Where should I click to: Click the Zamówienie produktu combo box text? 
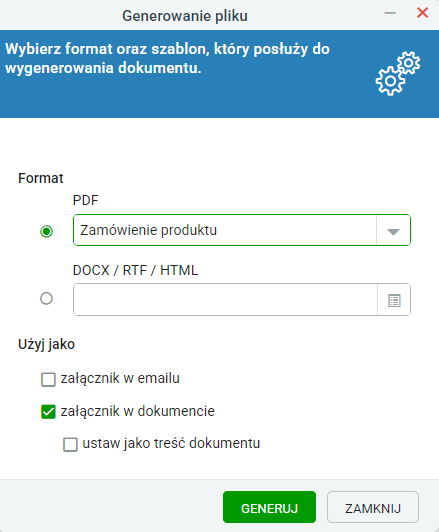click(x=148, y=230)
